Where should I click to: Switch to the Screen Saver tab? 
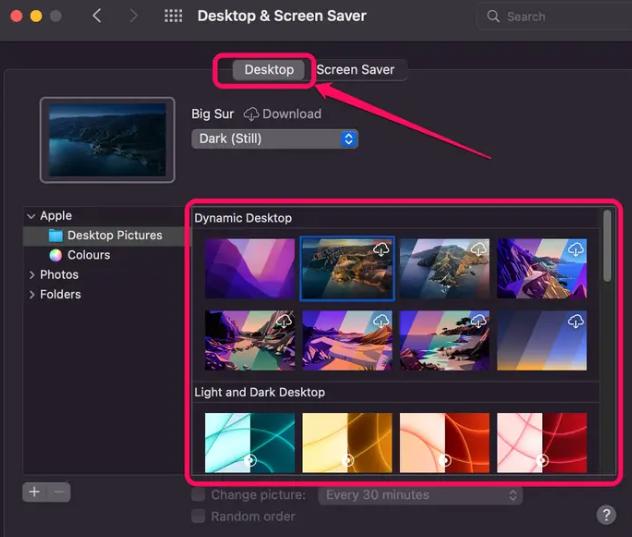click(x=355, y=70)
